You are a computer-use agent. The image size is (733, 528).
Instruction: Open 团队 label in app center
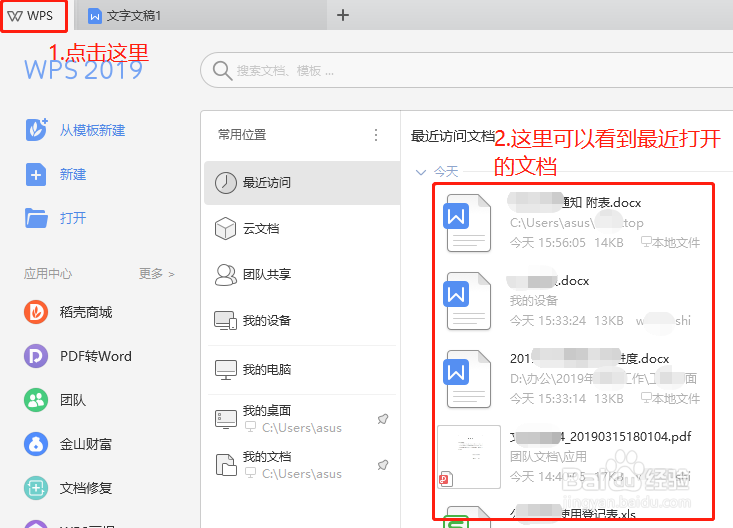pos(73,400)
